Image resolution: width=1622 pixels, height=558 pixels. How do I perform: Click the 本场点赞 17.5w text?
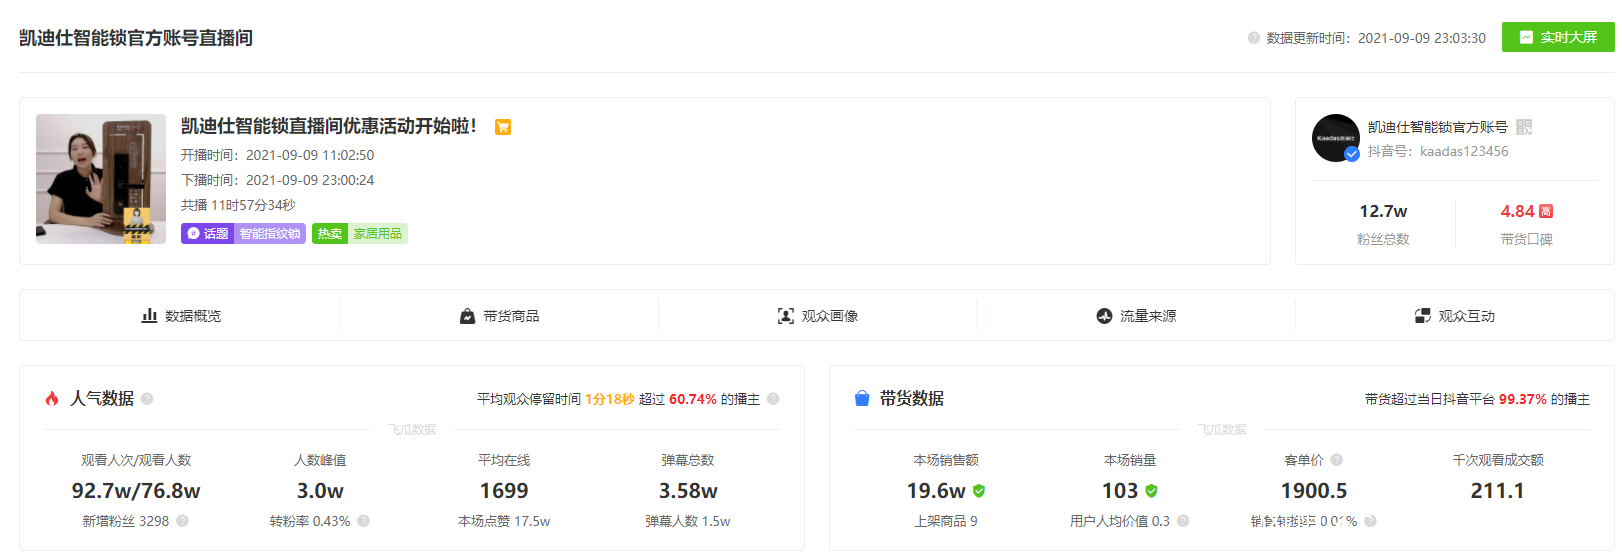504,521
